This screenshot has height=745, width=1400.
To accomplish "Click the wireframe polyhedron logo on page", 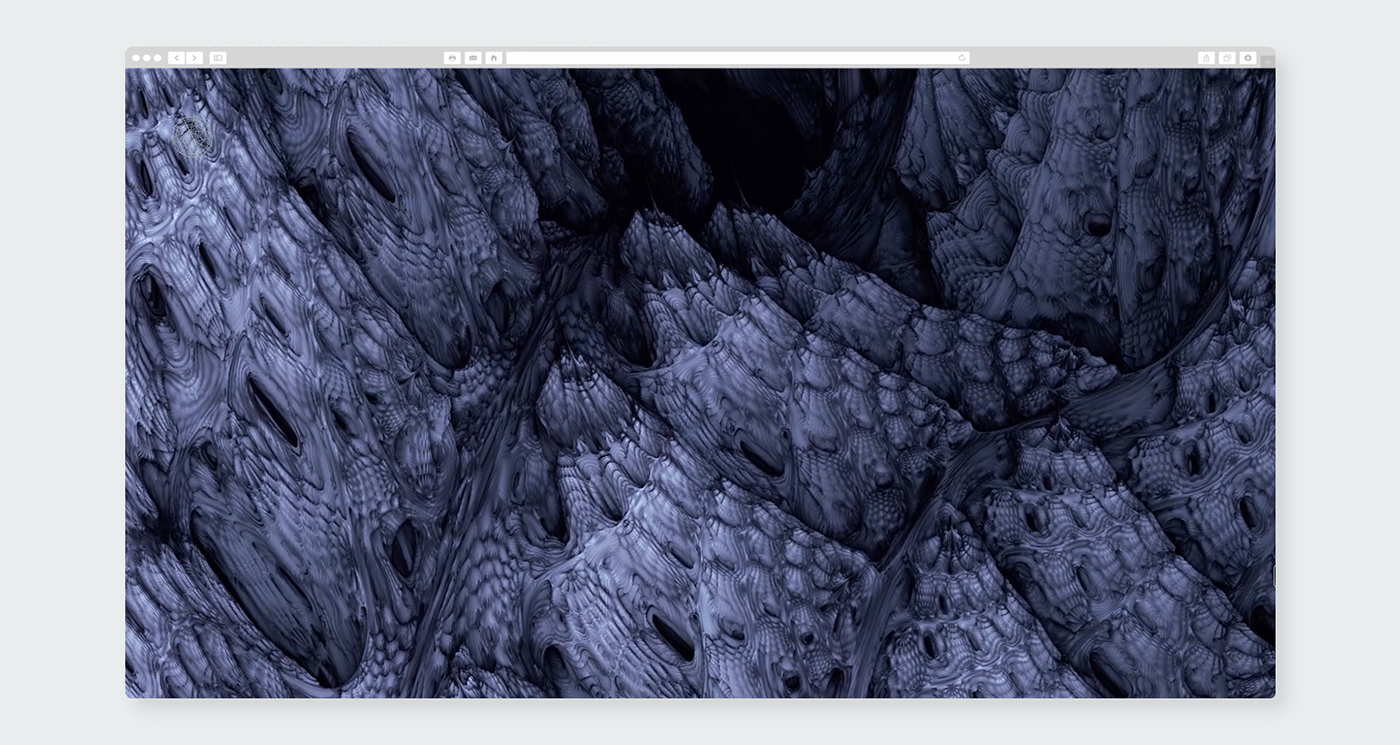I will point(192,136).
